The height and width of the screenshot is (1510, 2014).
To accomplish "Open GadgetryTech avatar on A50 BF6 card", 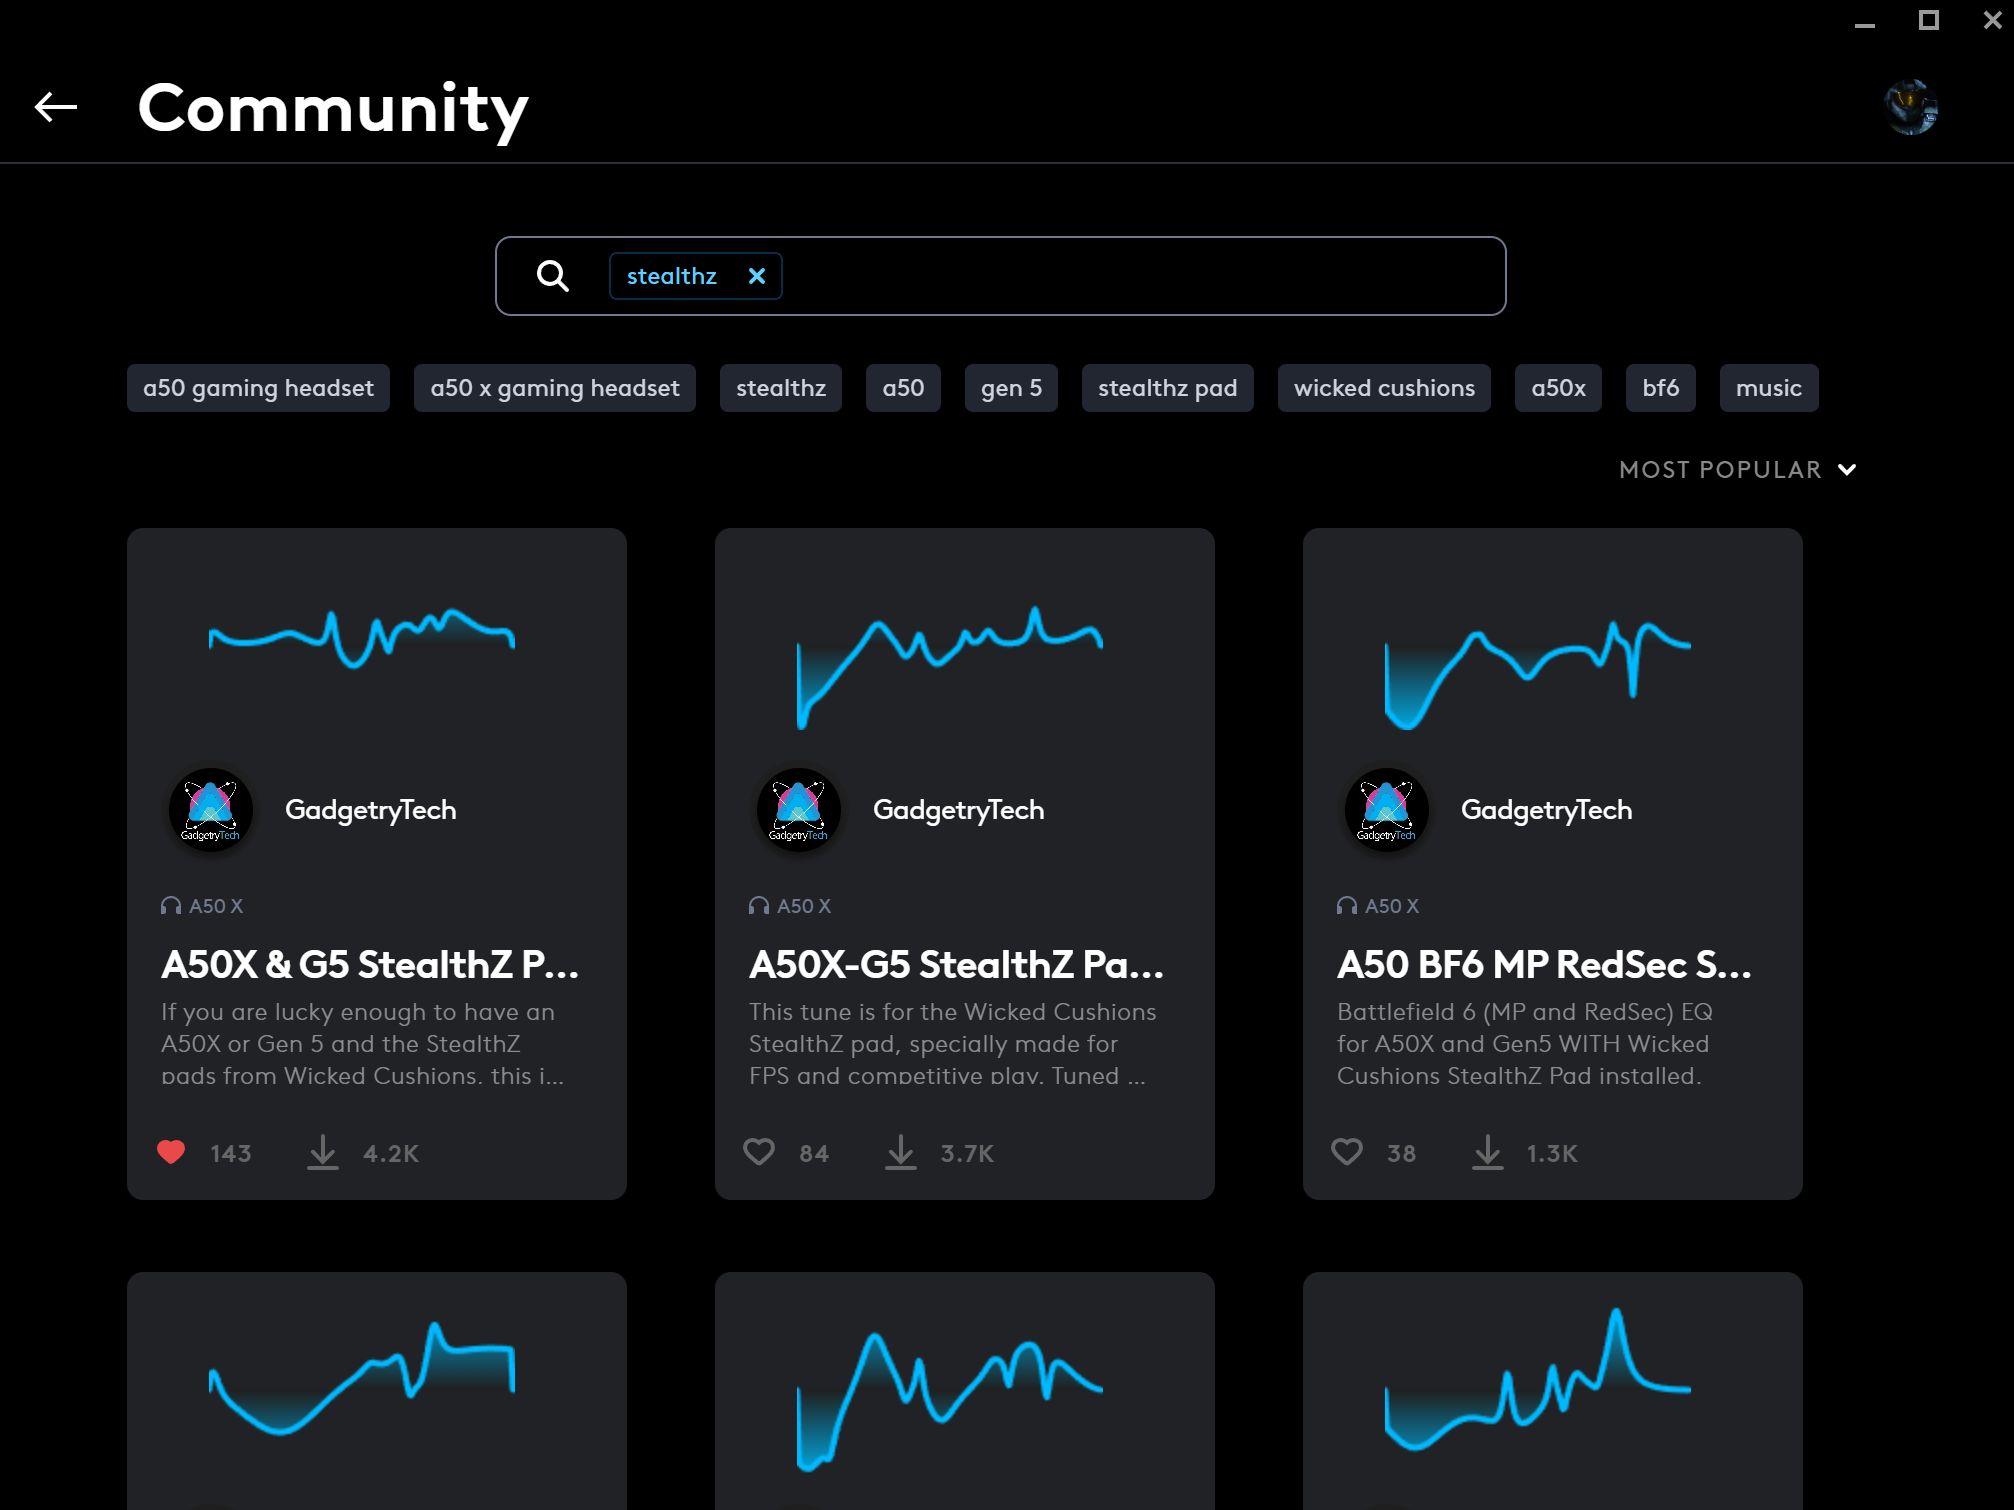I will 1387,810.
